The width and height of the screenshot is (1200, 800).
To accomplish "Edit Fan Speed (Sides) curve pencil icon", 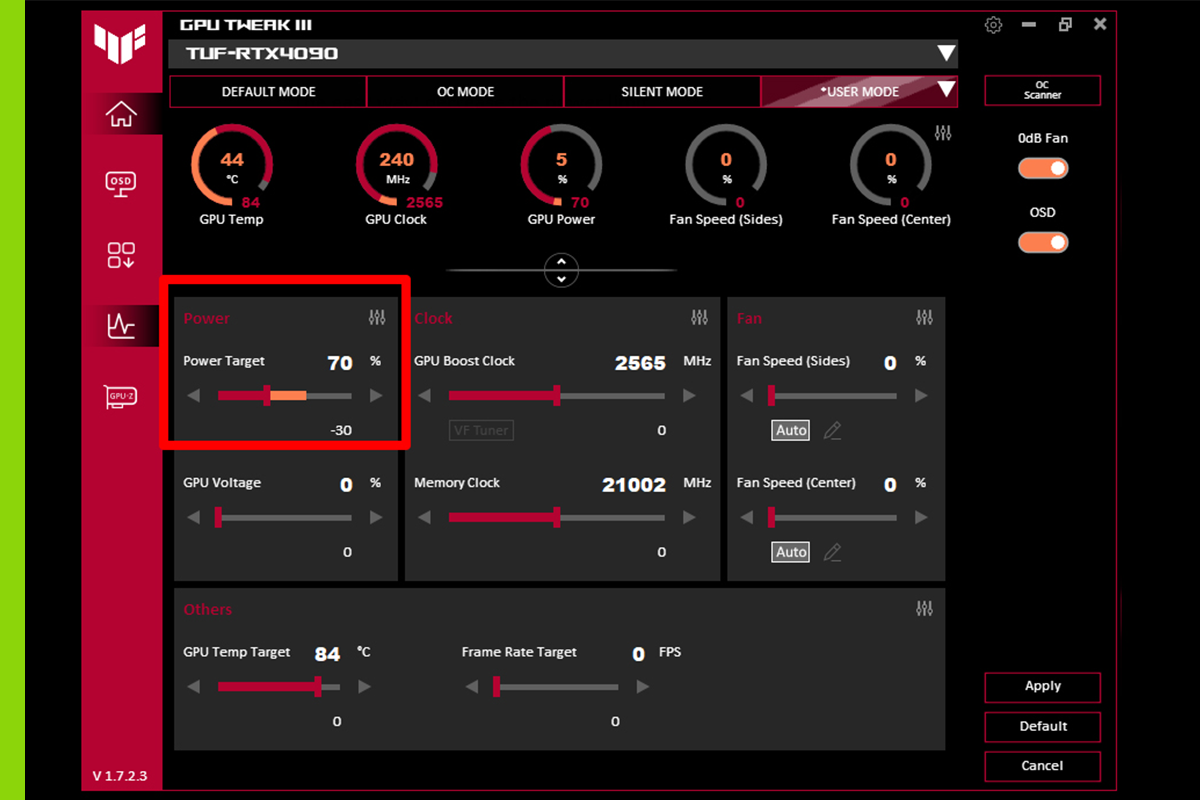I will [x=832, y=431].
